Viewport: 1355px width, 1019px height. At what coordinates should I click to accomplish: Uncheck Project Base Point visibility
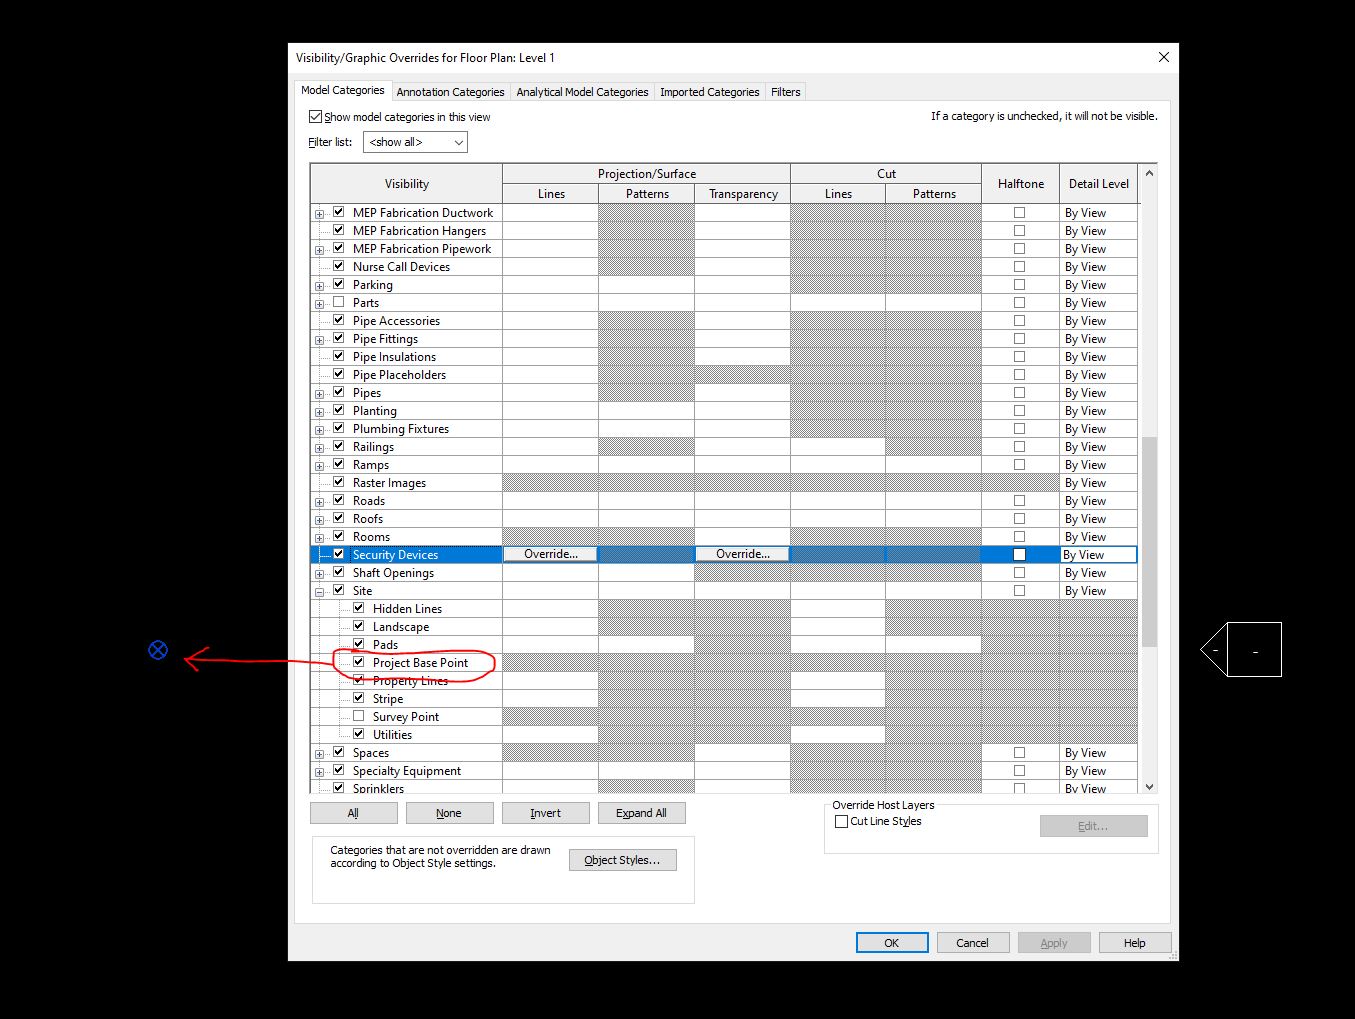click(x=358, y=662)
